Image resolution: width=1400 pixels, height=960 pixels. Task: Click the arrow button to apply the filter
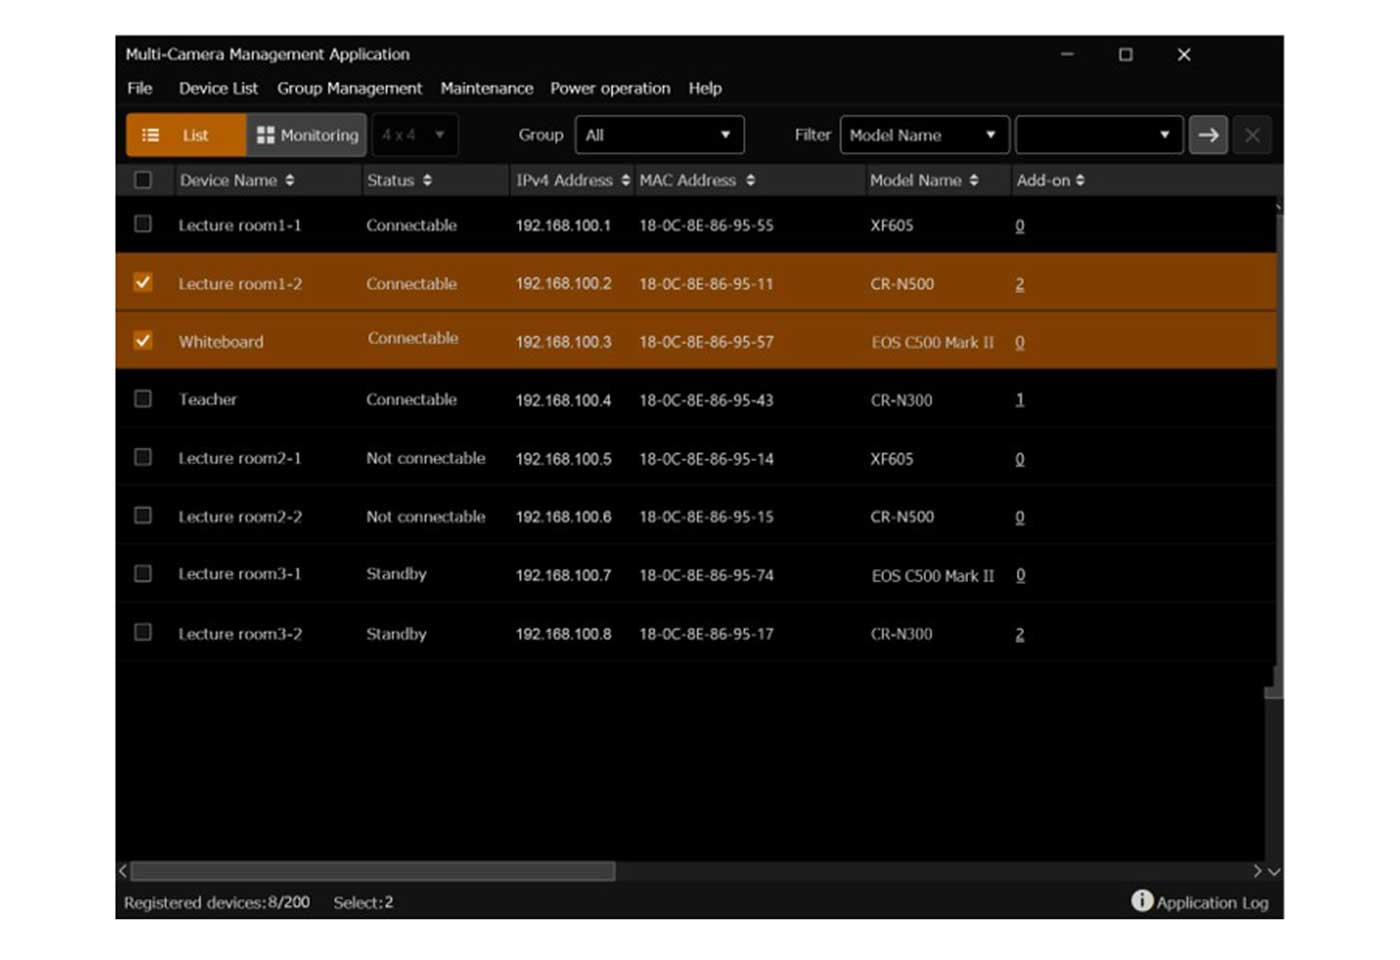click(x=1208, y=135)
